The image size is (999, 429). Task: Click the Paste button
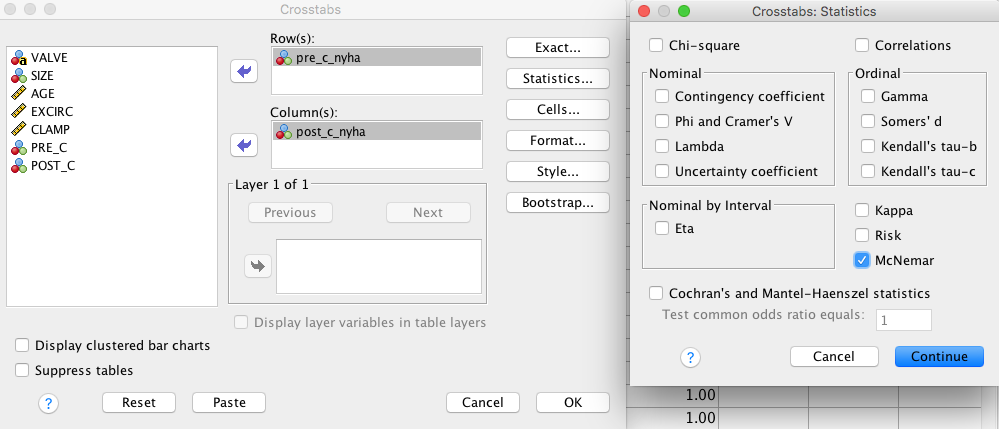pyautogui.click(x=229, y=402)
